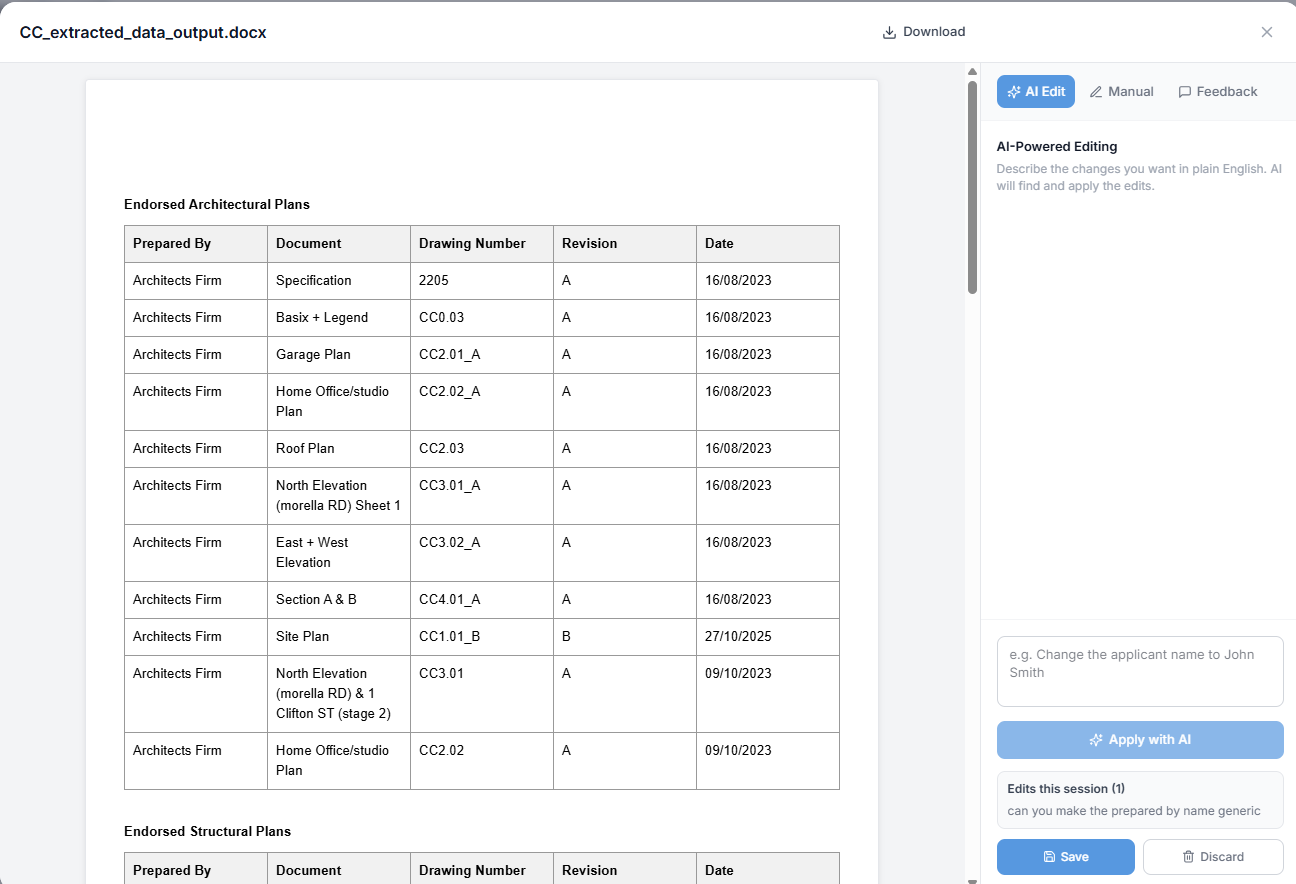Open the Feedback tab
This screenshot has height=884, width=1296.
(1218, 91)
